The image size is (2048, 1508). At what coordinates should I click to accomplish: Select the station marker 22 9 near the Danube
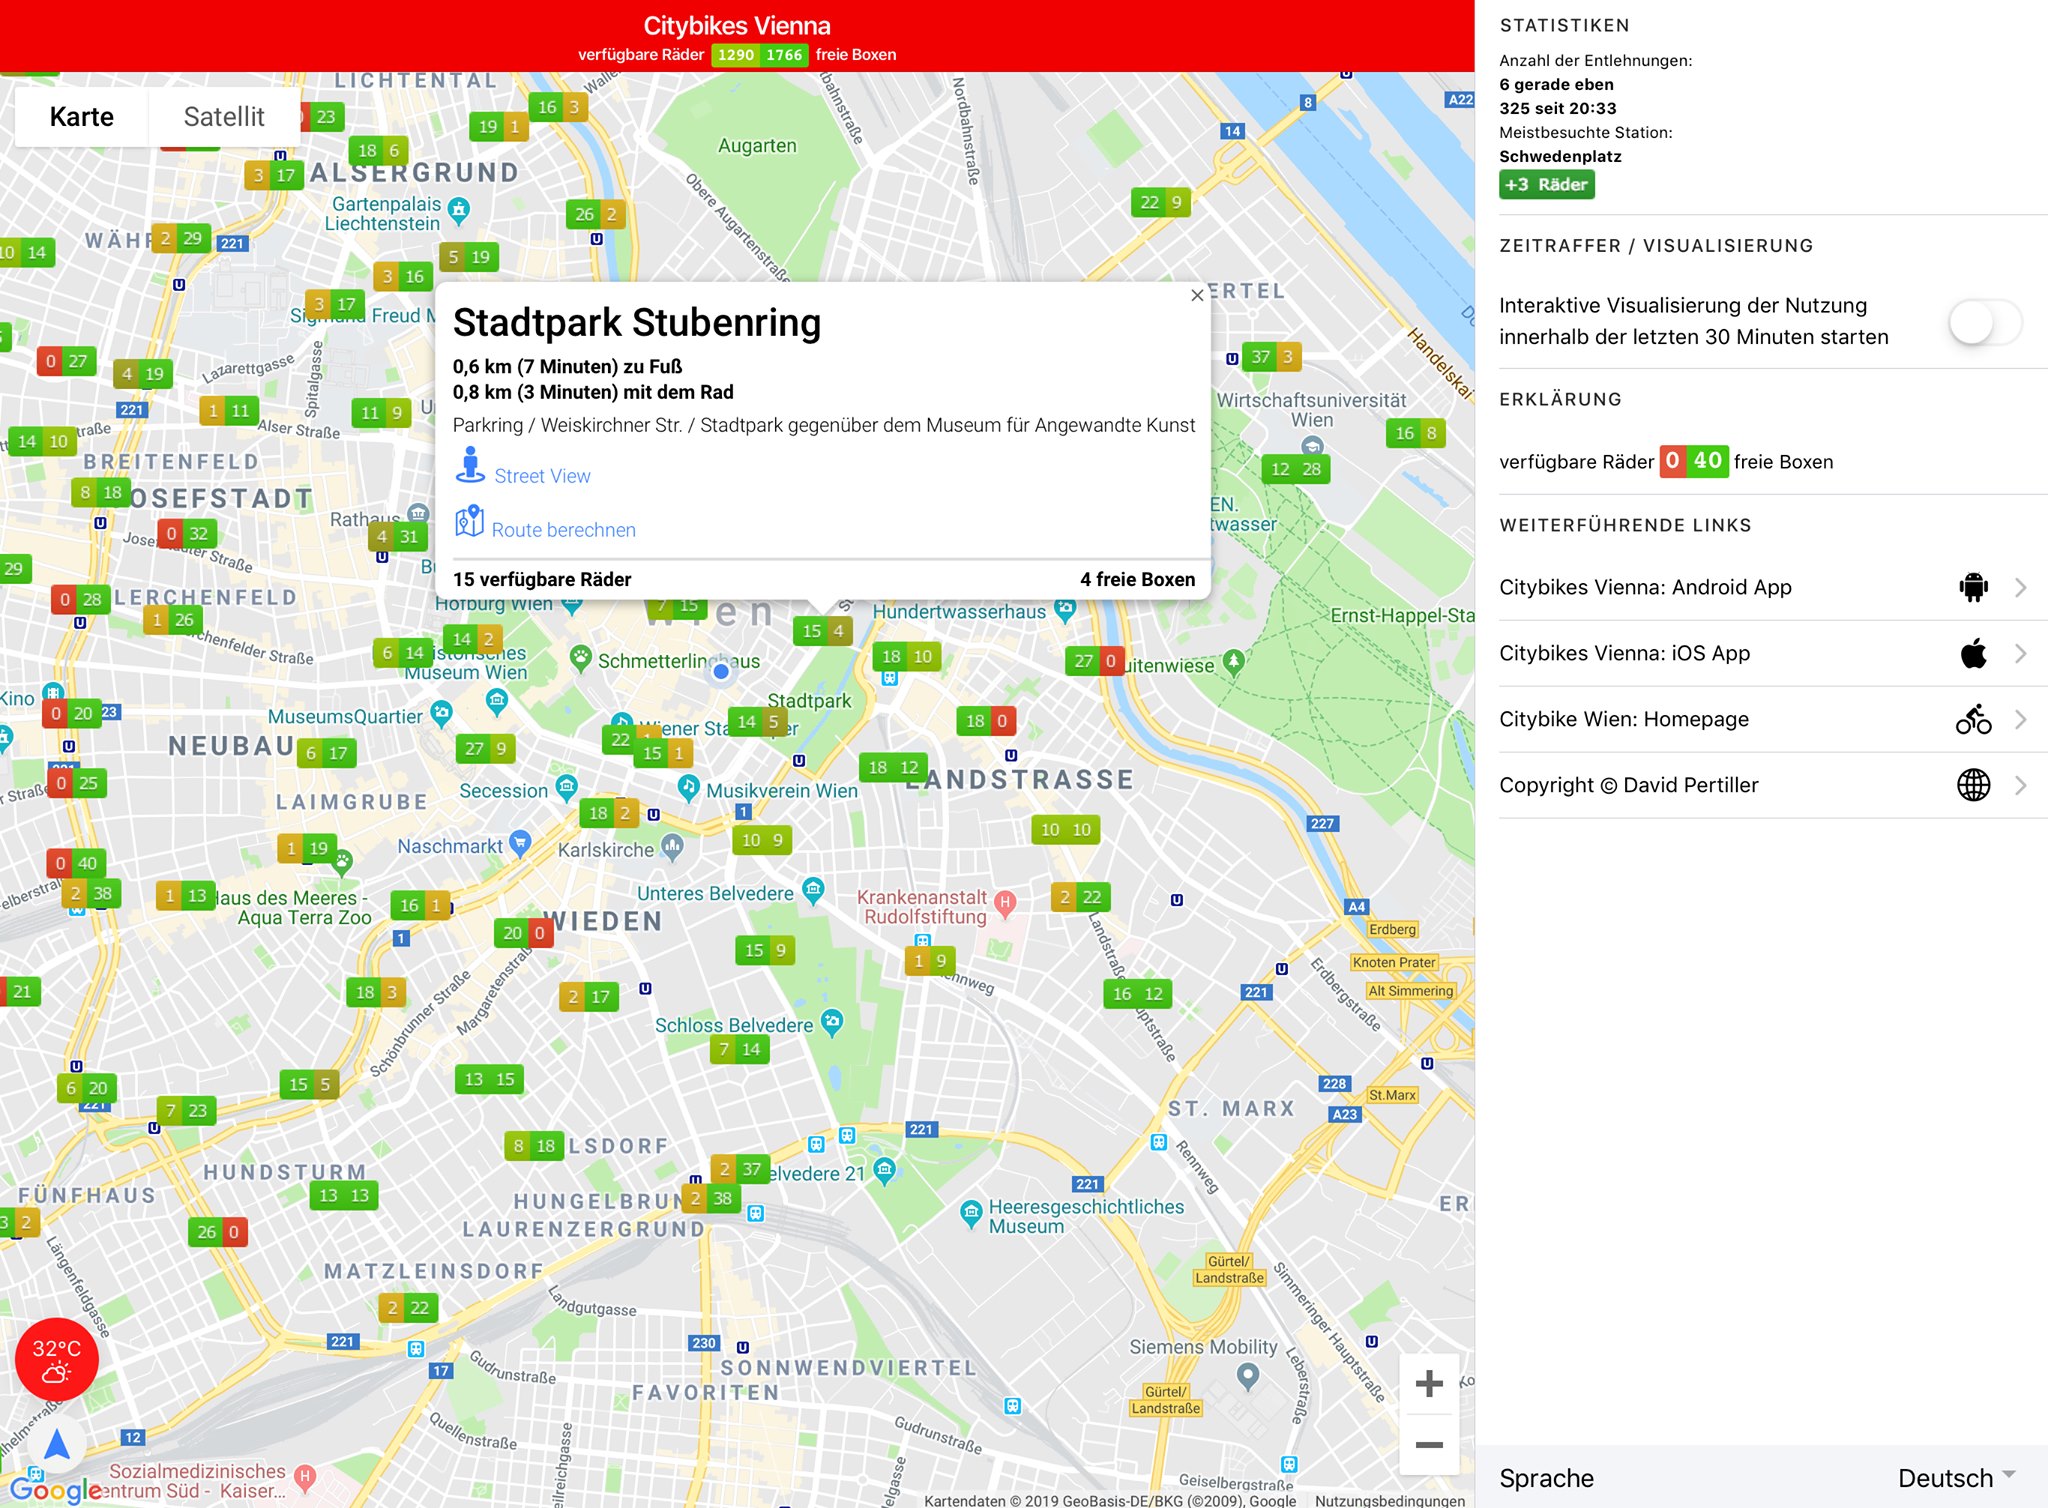[x=1161, y=202]
